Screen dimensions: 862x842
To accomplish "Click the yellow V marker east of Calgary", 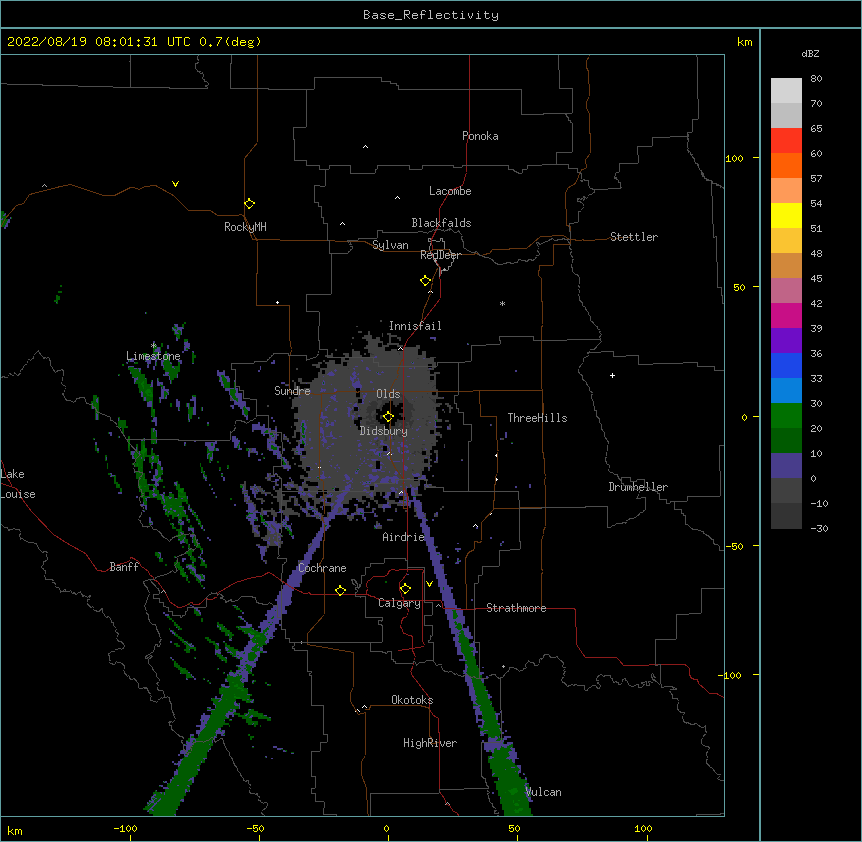I will coord(429,584).
